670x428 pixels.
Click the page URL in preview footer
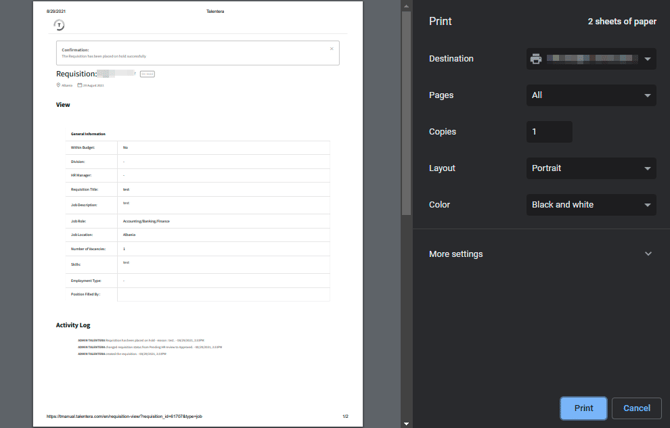124,416
